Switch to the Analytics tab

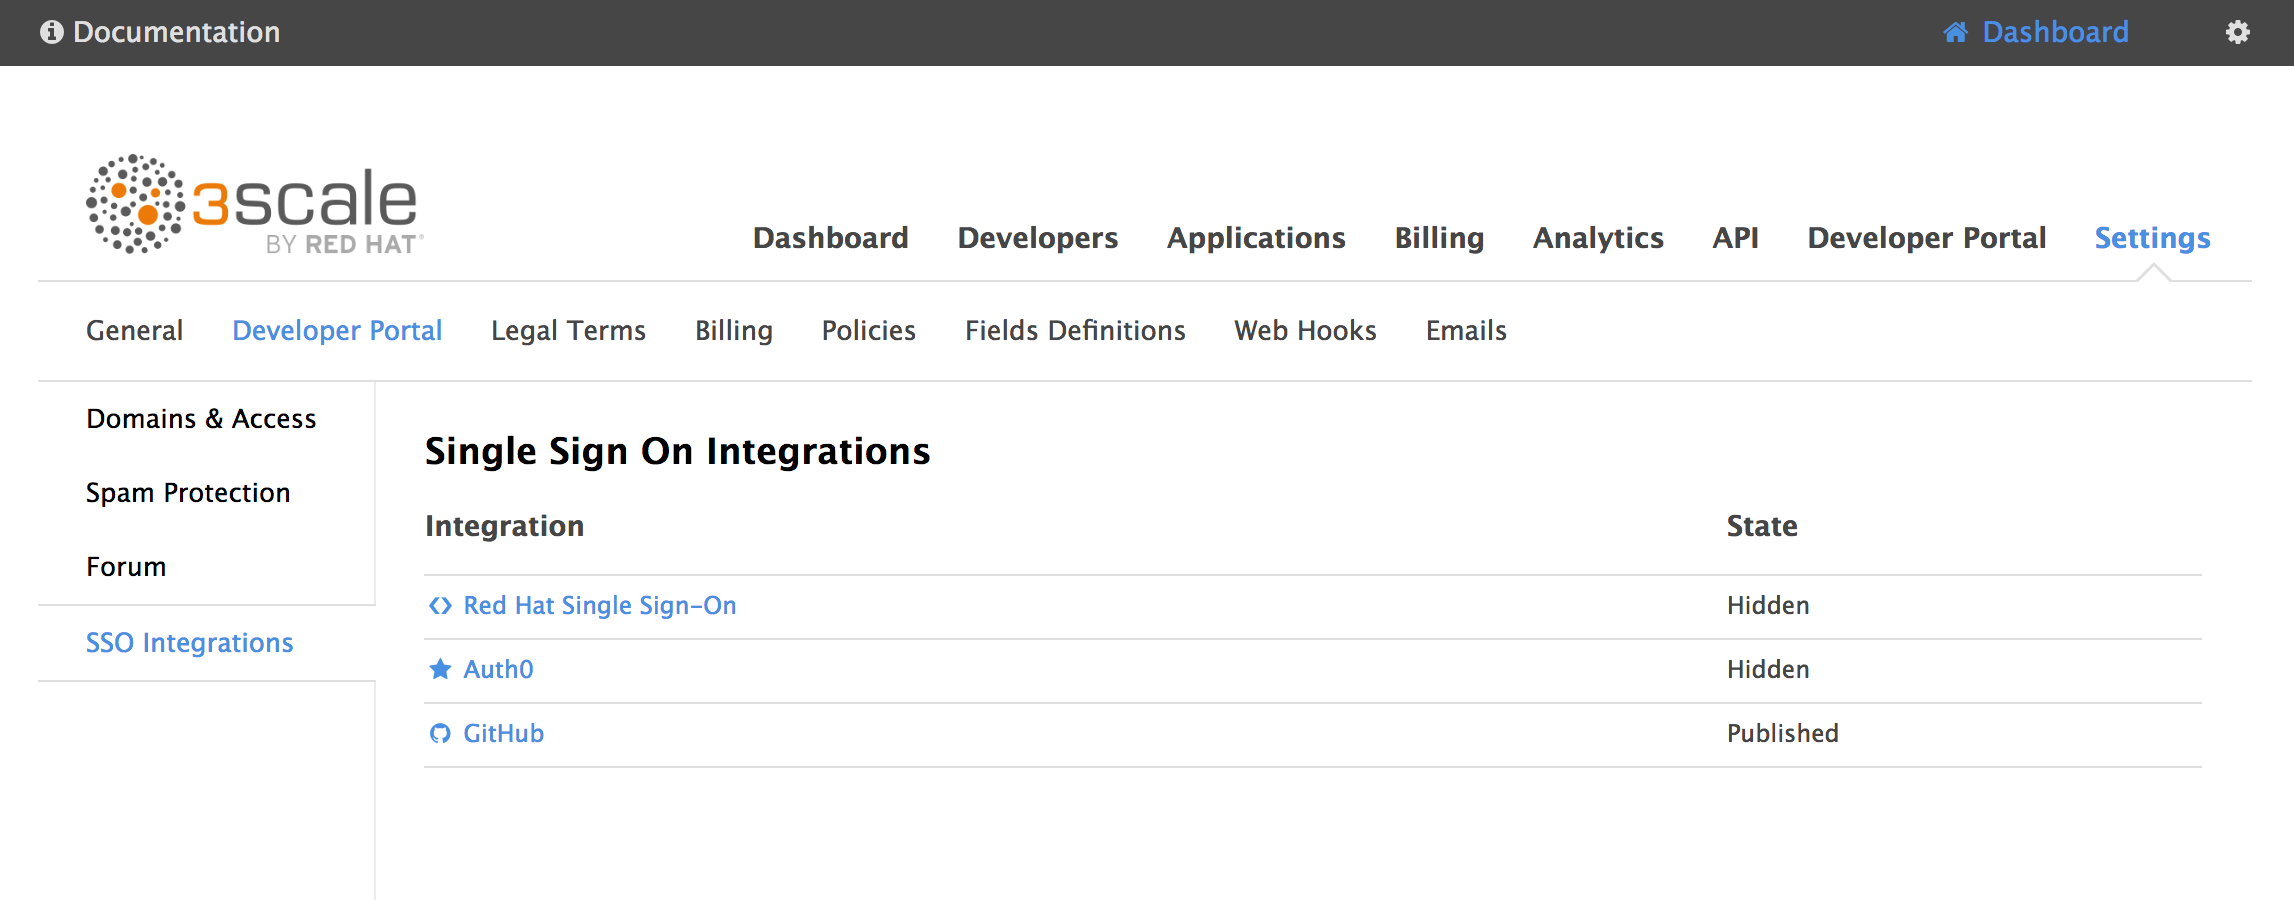[x=1598, y=238]
